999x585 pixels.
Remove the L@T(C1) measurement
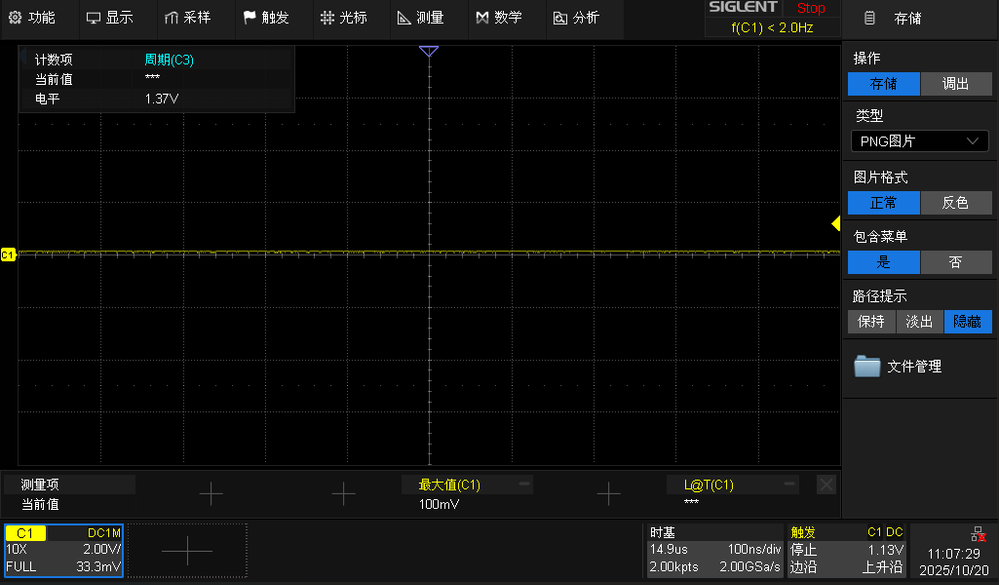[x=789, y=484]
